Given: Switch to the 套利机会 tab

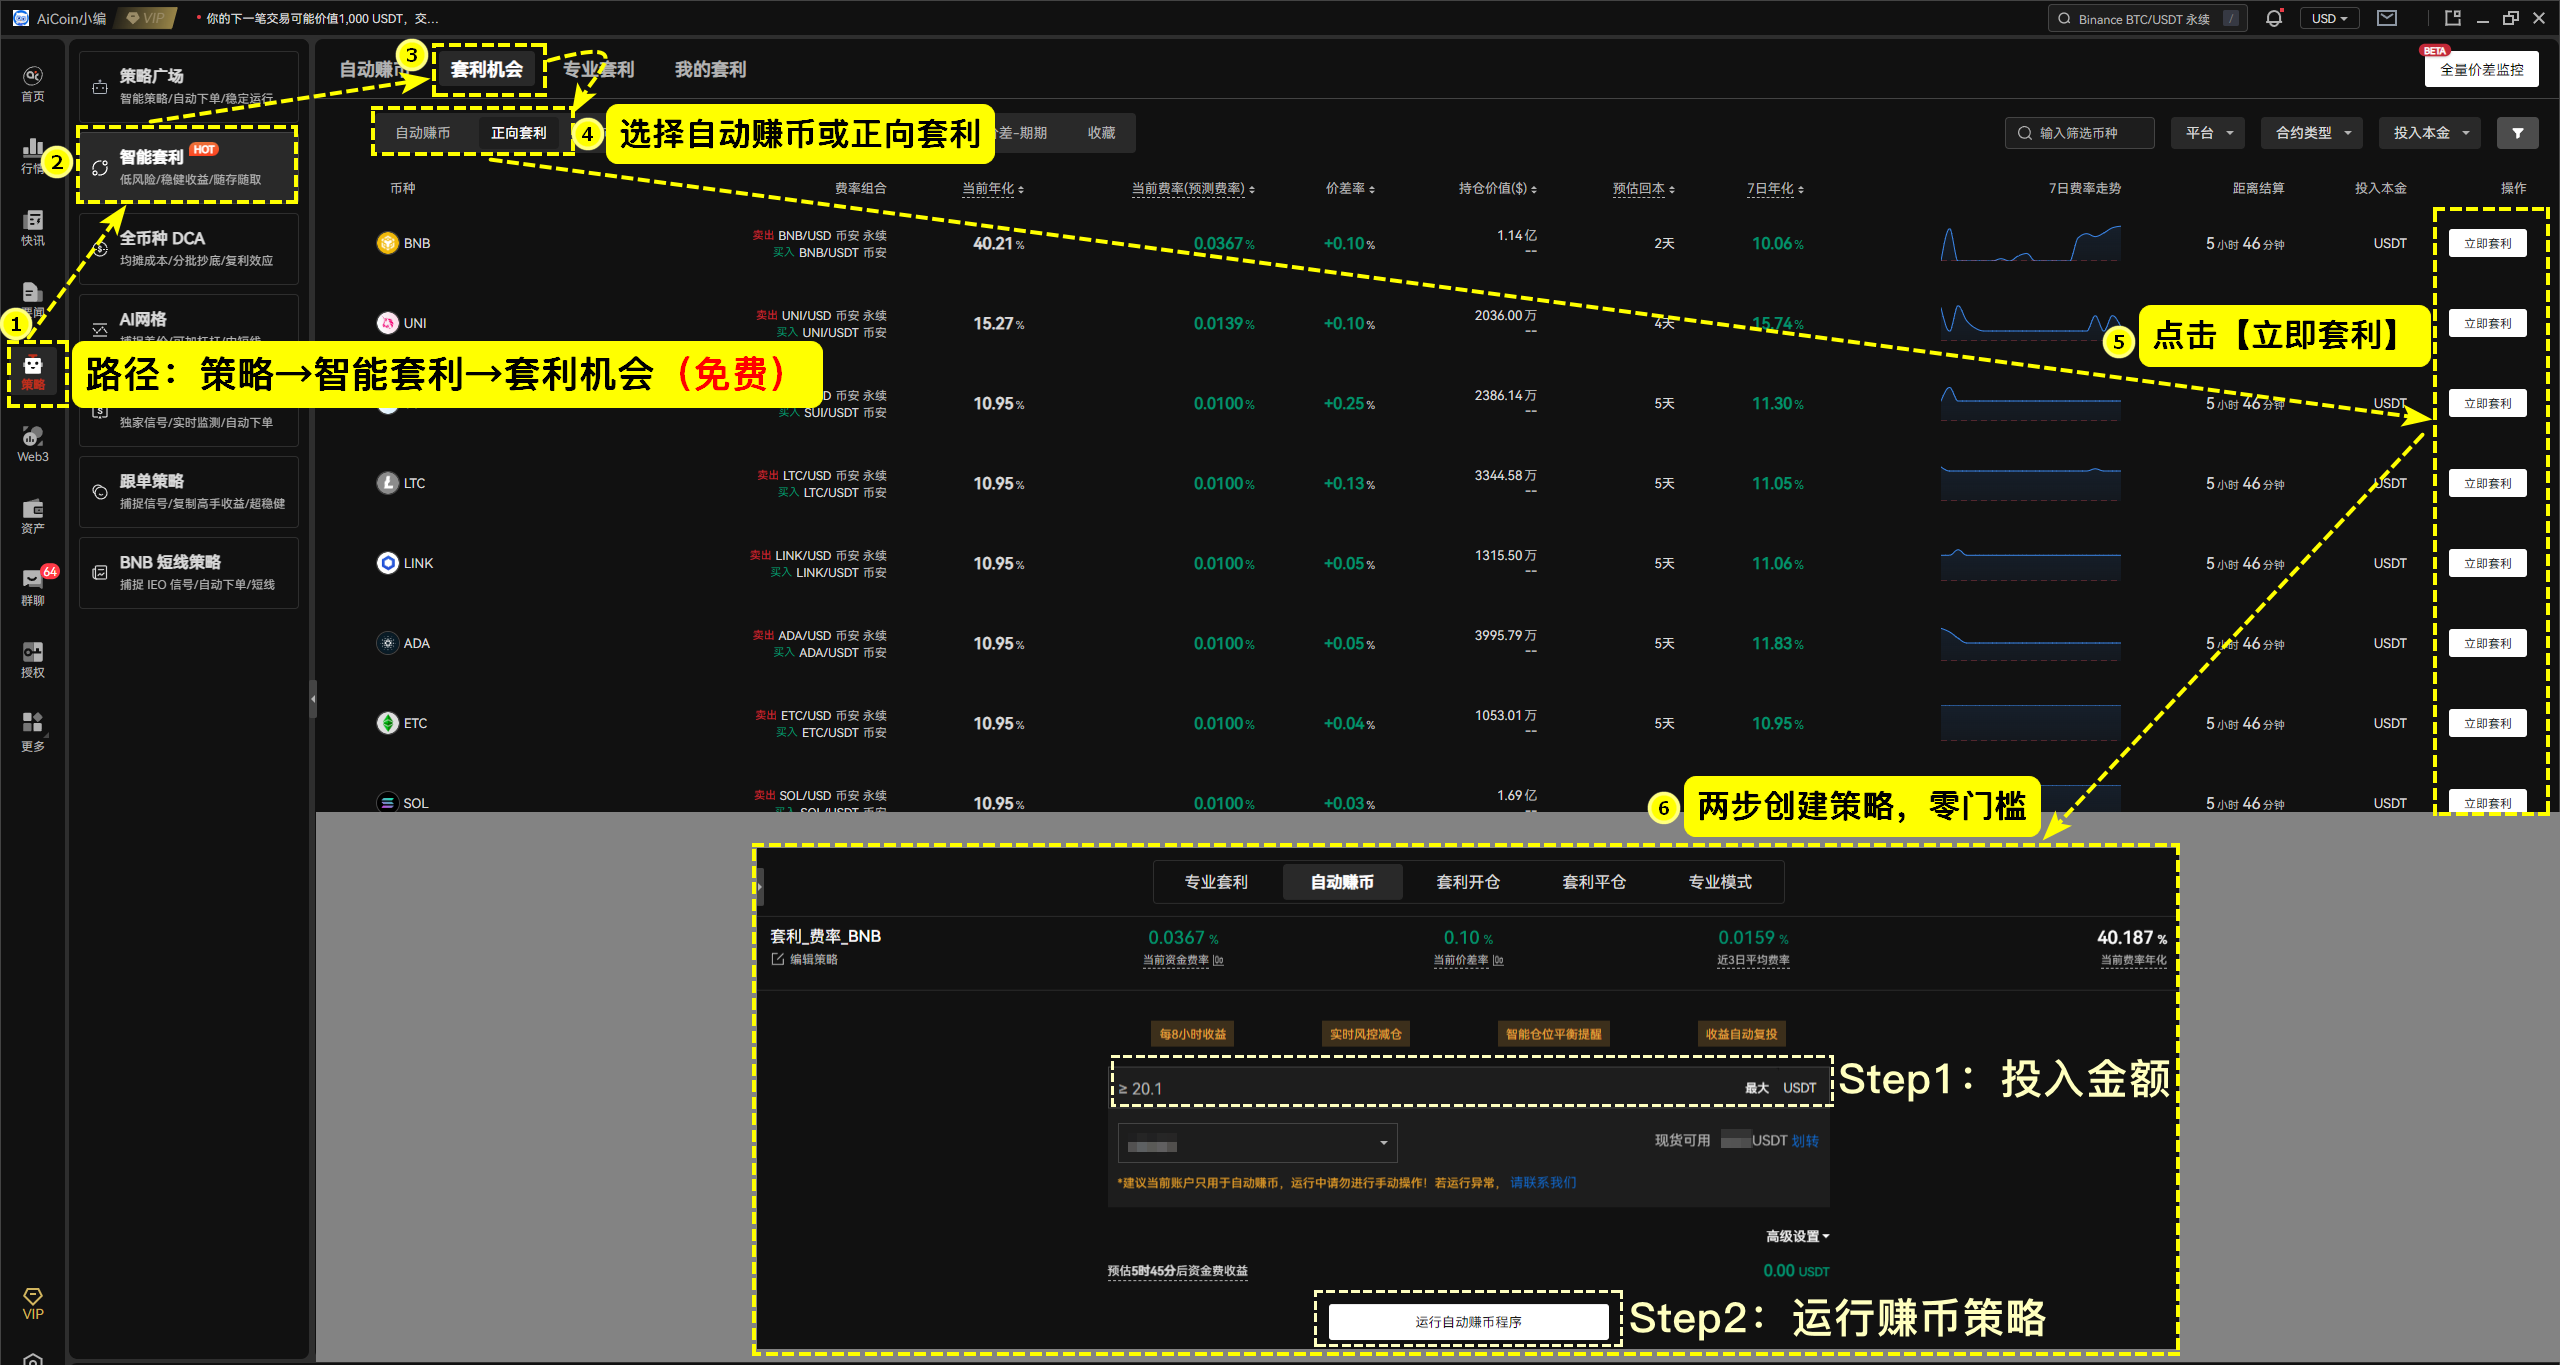Looking at the screenshot, I should (487, 69).
